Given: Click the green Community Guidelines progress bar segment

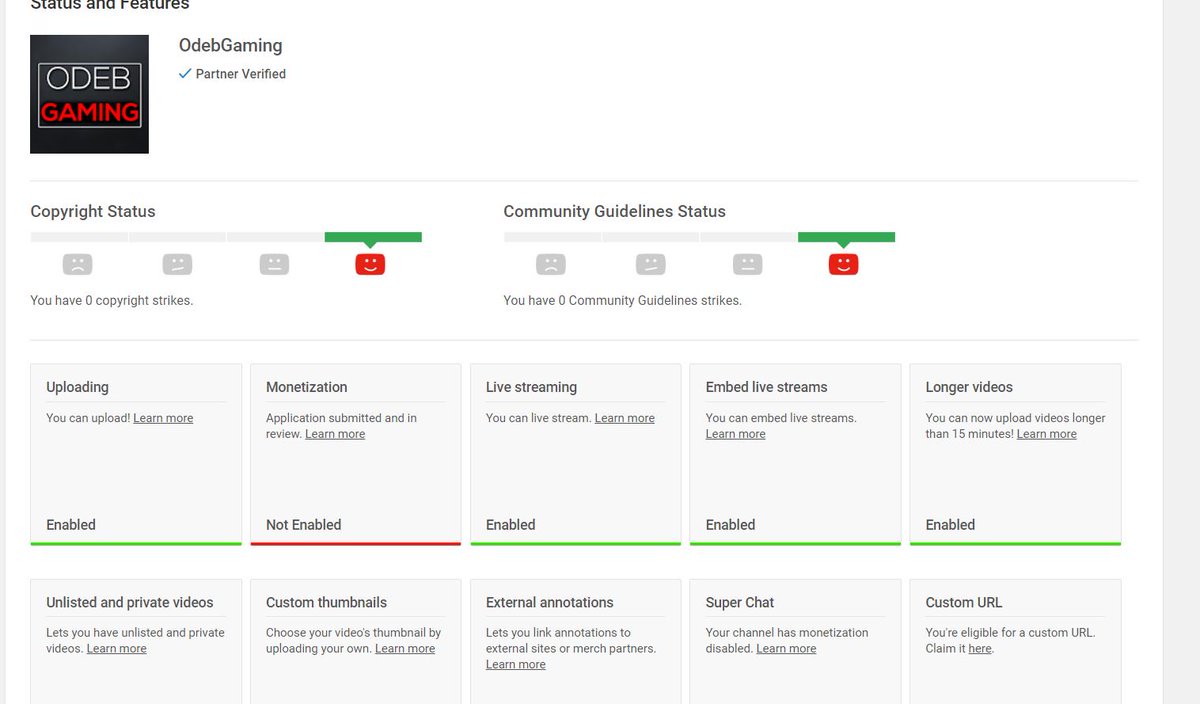Looking at the screenshot, I should tap(846, 237).
